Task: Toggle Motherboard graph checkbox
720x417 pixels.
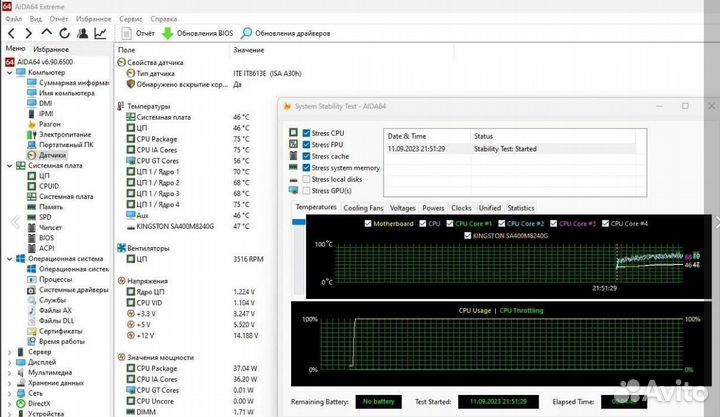Action: click(368, 224)
